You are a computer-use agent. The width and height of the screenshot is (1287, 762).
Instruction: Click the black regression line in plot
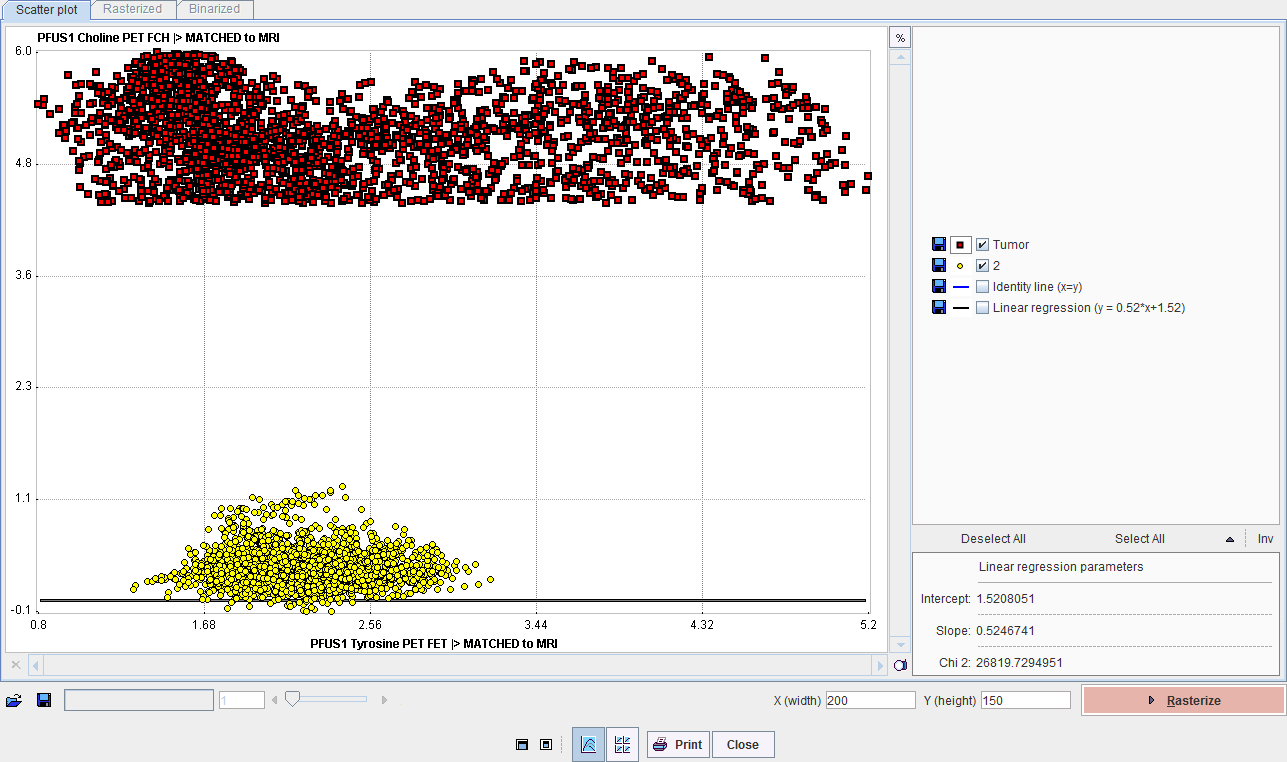[452, 600]
